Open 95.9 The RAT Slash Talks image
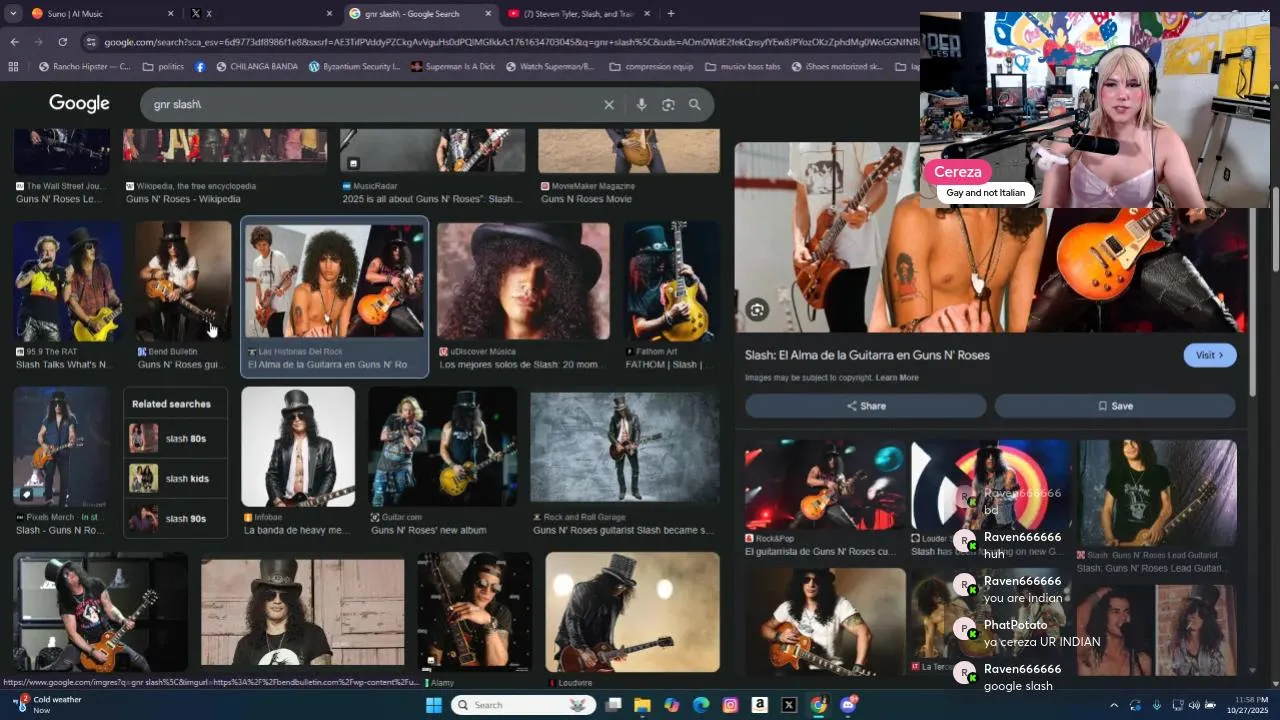Screen dimensions: 1280x720 pyautogui.click(x=67, y=281)
